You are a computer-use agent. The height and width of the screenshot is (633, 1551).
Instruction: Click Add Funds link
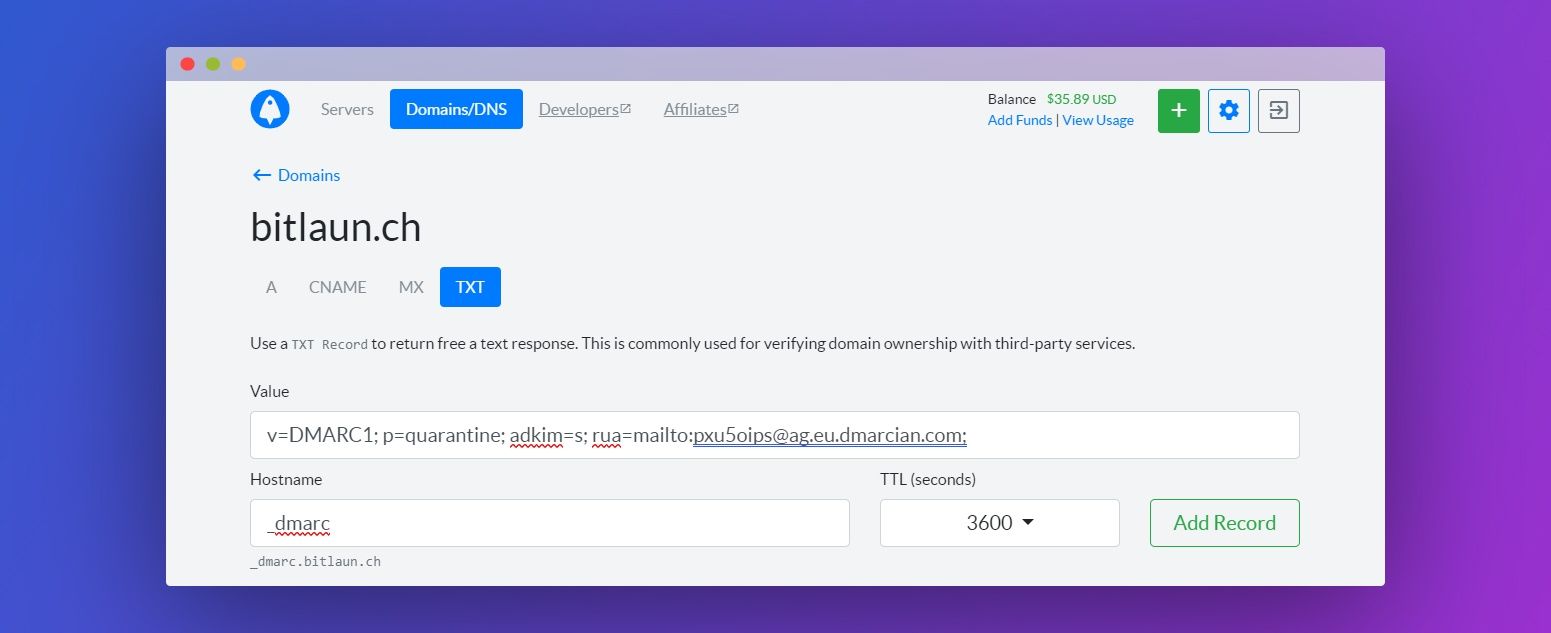click(1020, 120)
